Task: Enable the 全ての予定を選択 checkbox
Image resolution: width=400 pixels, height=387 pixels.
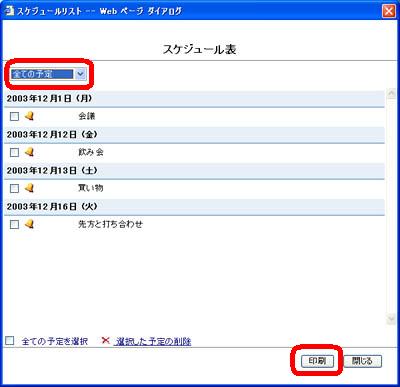Action: pyautogui.click(x=10, y=341)
